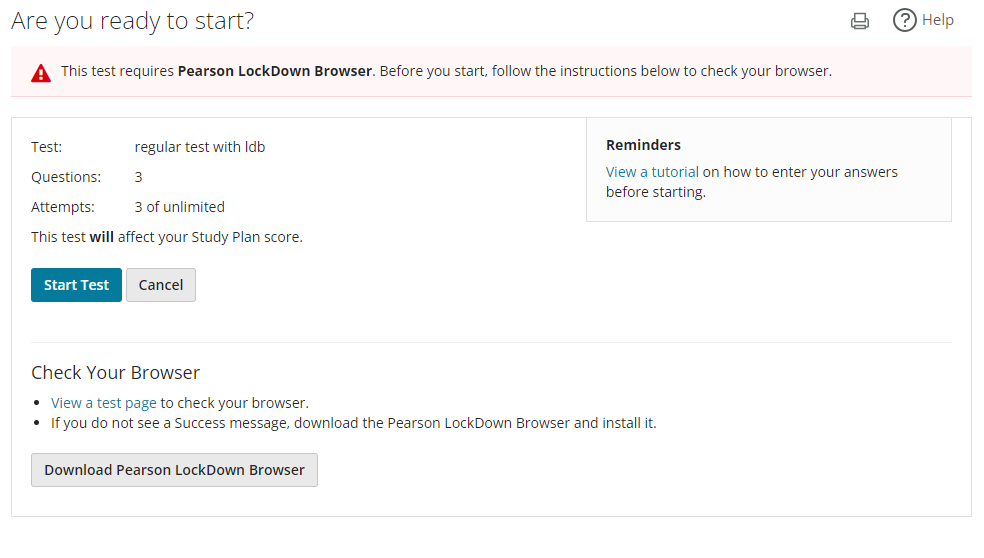This screenshot has width=984, height=558.
Task: Follow the View a test page link
Action: click(x=104, y=403)
